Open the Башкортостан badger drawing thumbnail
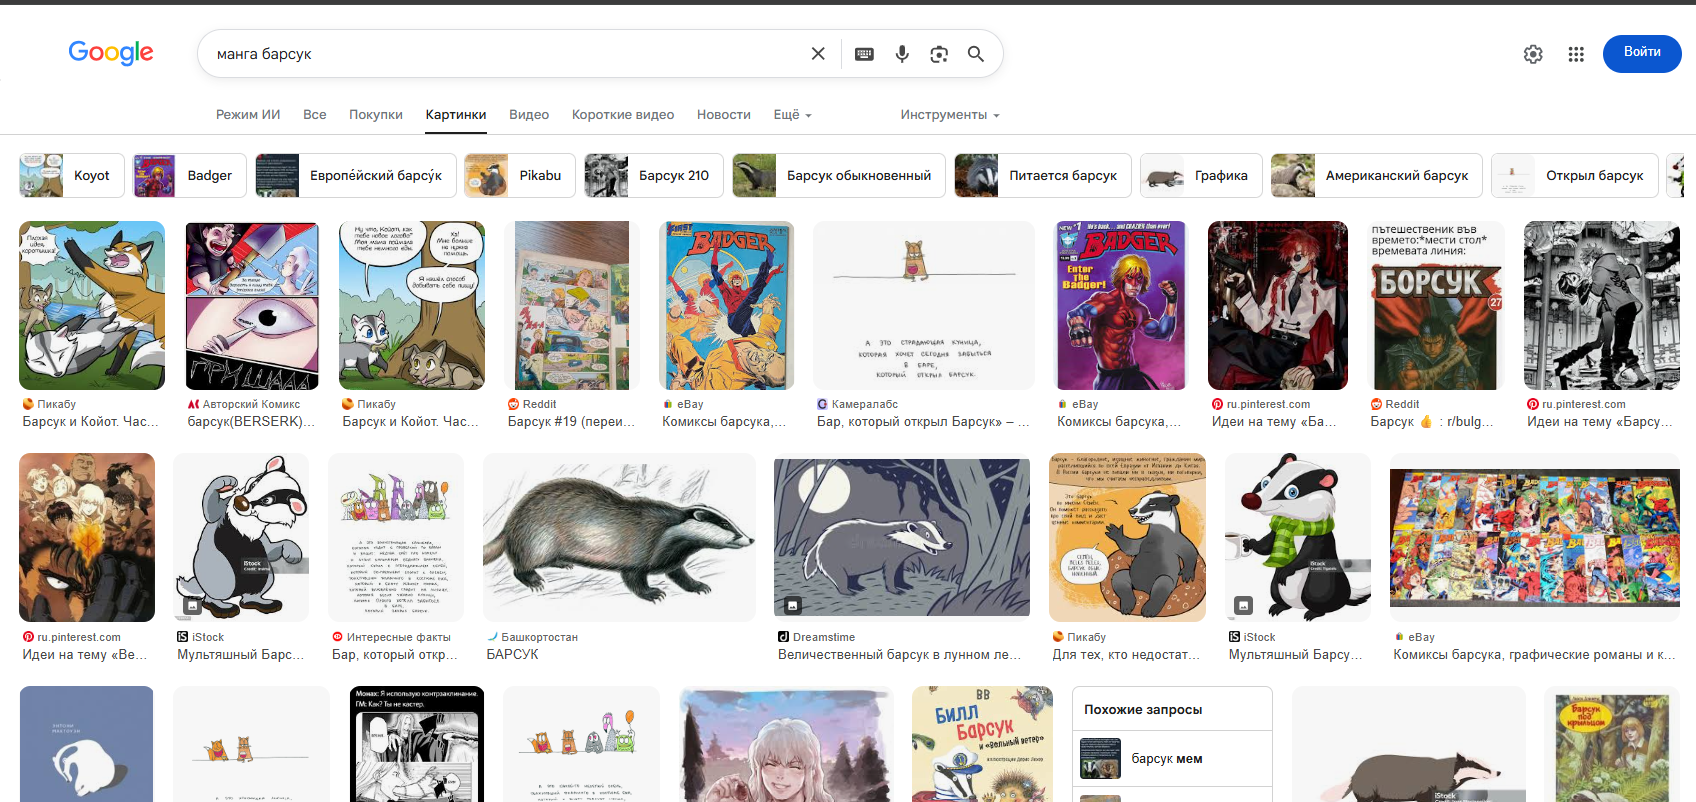 619,537
